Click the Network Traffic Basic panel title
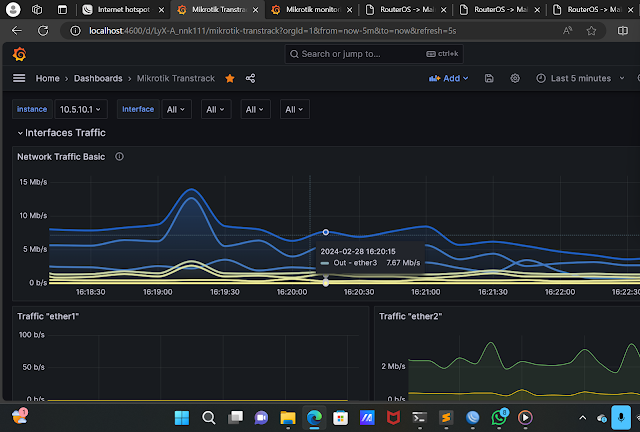The height and width of the screenshot is (432, 640). 61,157
